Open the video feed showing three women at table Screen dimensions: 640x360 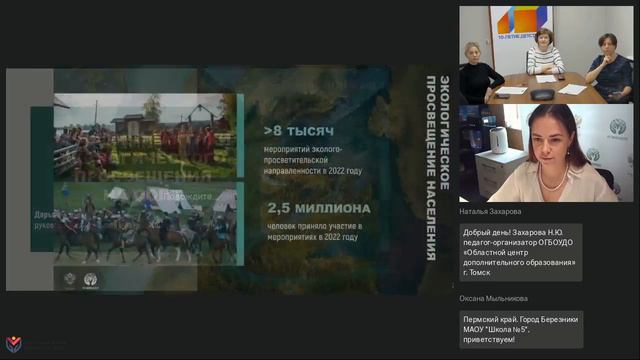coord(546,54)
